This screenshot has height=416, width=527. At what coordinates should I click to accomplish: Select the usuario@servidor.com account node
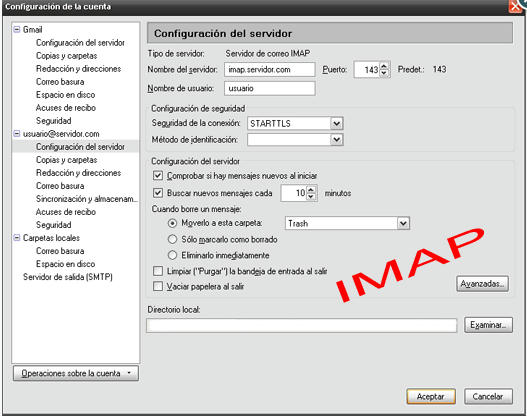[x=61, y=134]
